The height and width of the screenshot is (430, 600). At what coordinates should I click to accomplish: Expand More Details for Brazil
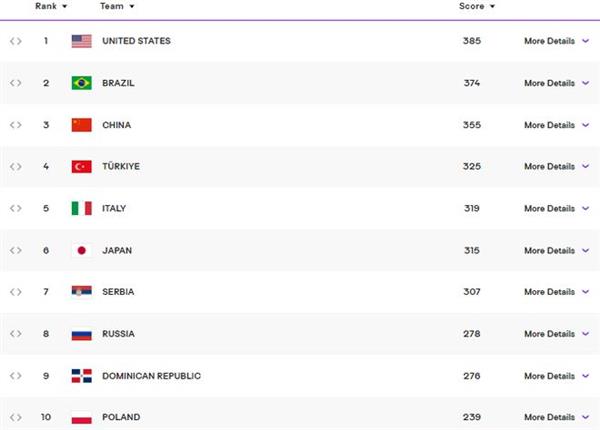tap(556, 83)
